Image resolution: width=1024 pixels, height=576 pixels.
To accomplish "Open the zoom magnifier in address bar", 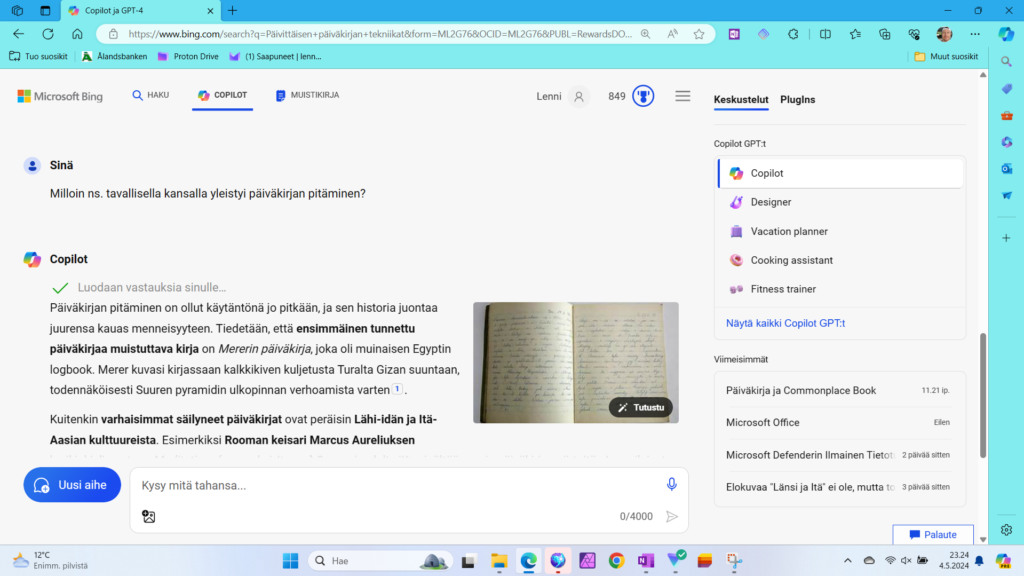I will 645,34.
